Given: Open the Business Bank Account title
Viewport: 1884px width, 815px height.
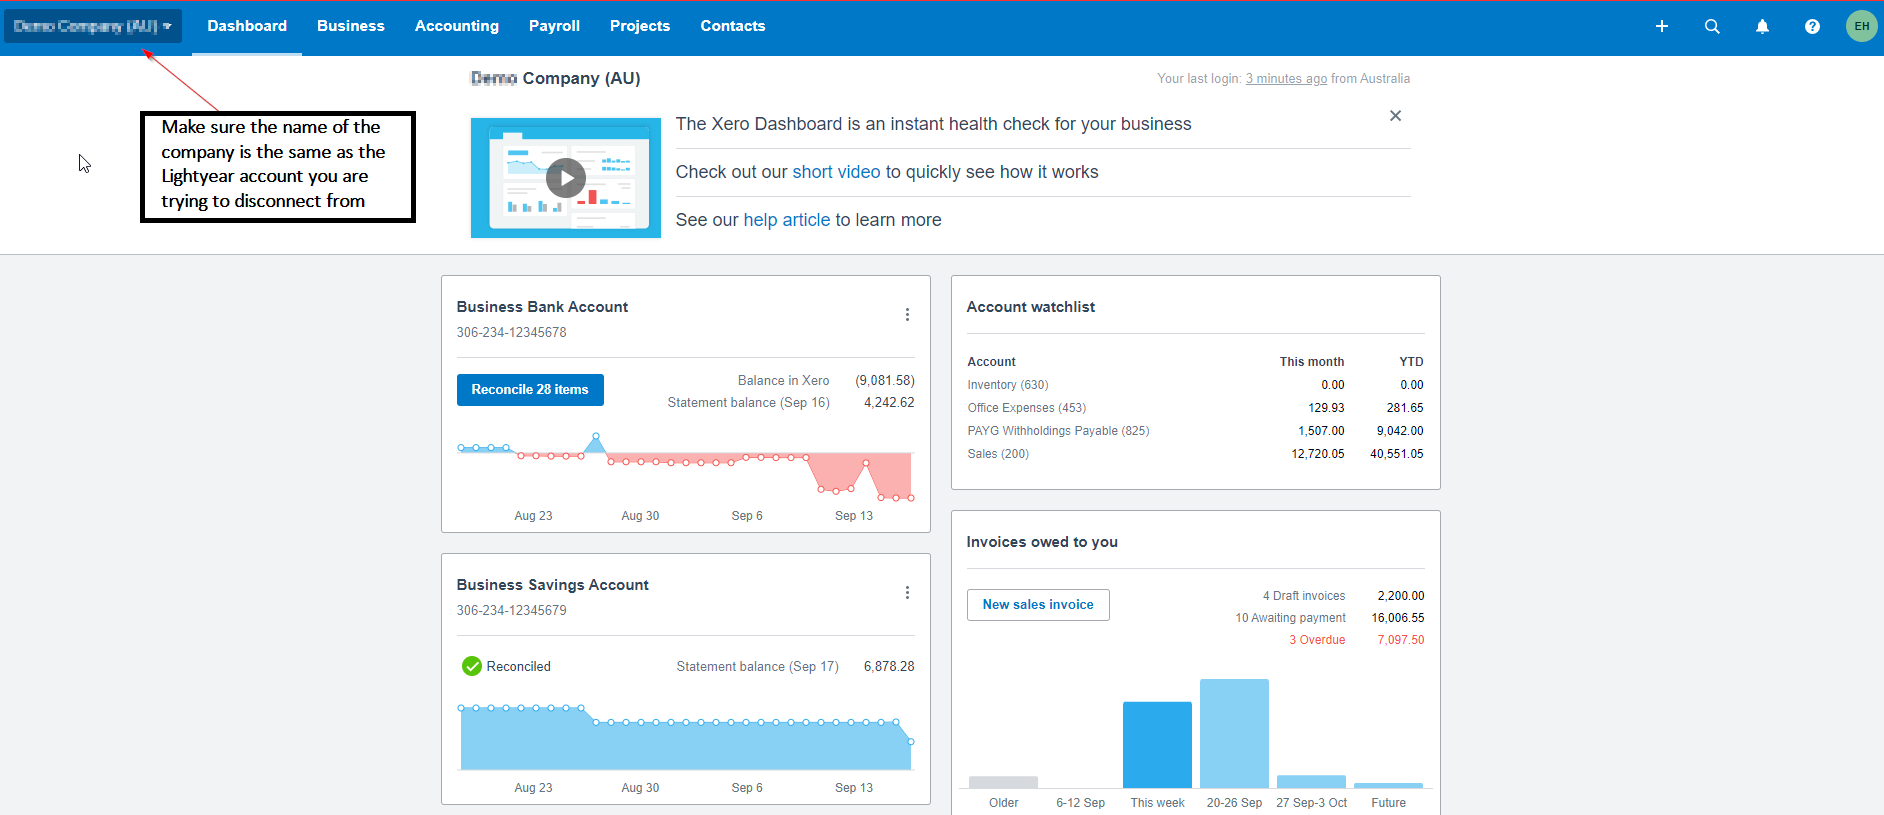Looking at the screenshot, I should coord(542,307).
